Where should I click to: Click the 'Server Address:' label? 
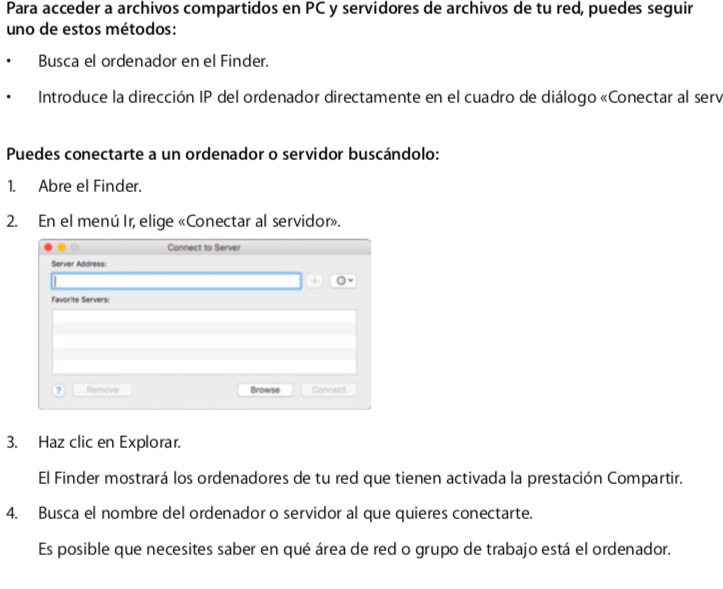79,264
